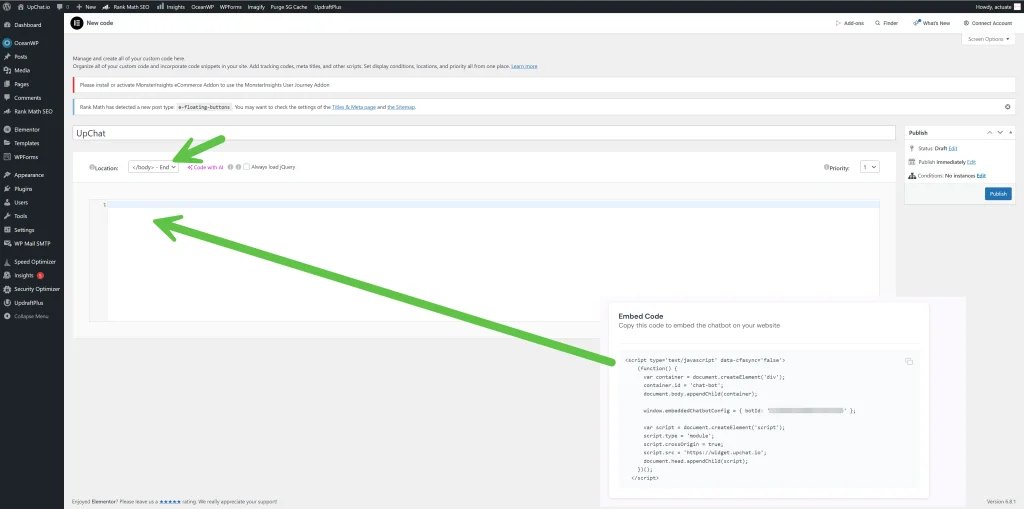Click the five-star rating link
Screen dimensions: 1024x509
click(x=170, y=502)
